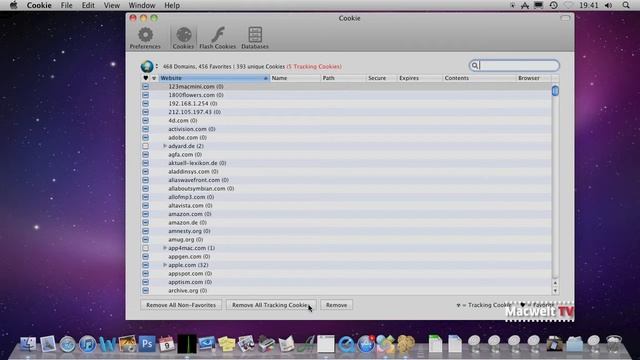Toggle favorite mark for amazon.com

145,214
